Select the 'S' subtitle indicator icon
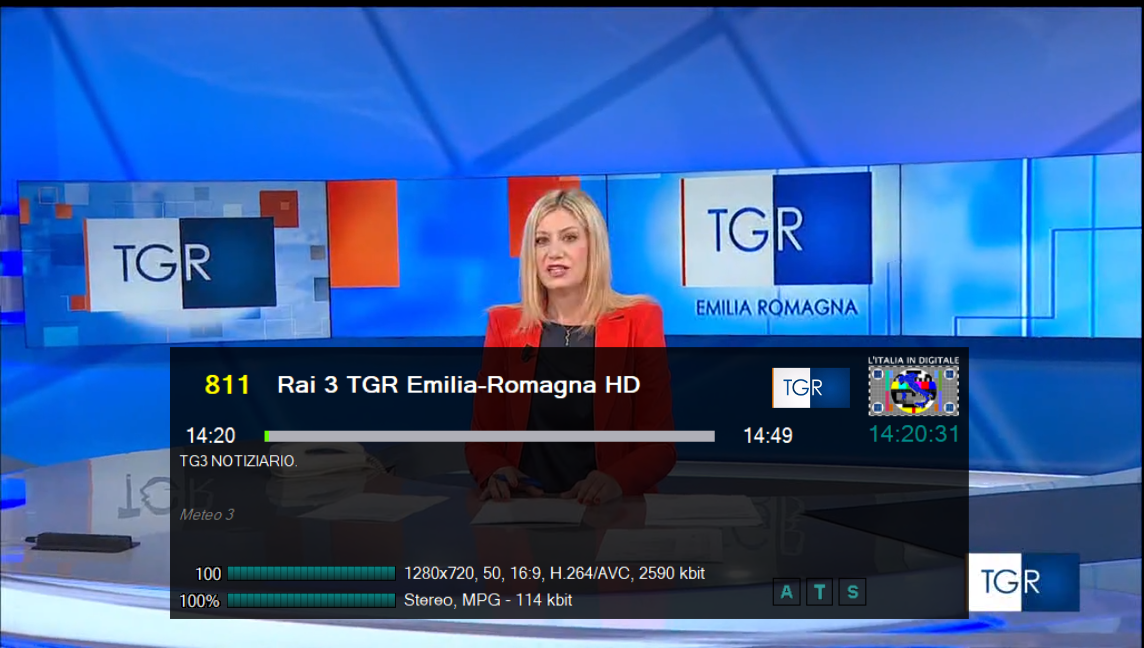This screenshot has height=648, width=1144. pos(852,592)
